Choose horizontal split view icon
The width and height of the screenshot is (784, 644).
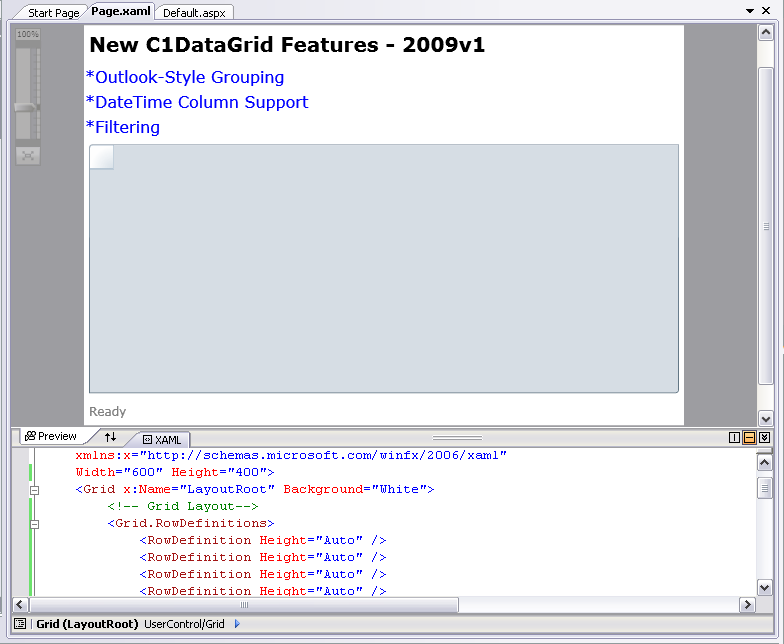coord(749,438)
